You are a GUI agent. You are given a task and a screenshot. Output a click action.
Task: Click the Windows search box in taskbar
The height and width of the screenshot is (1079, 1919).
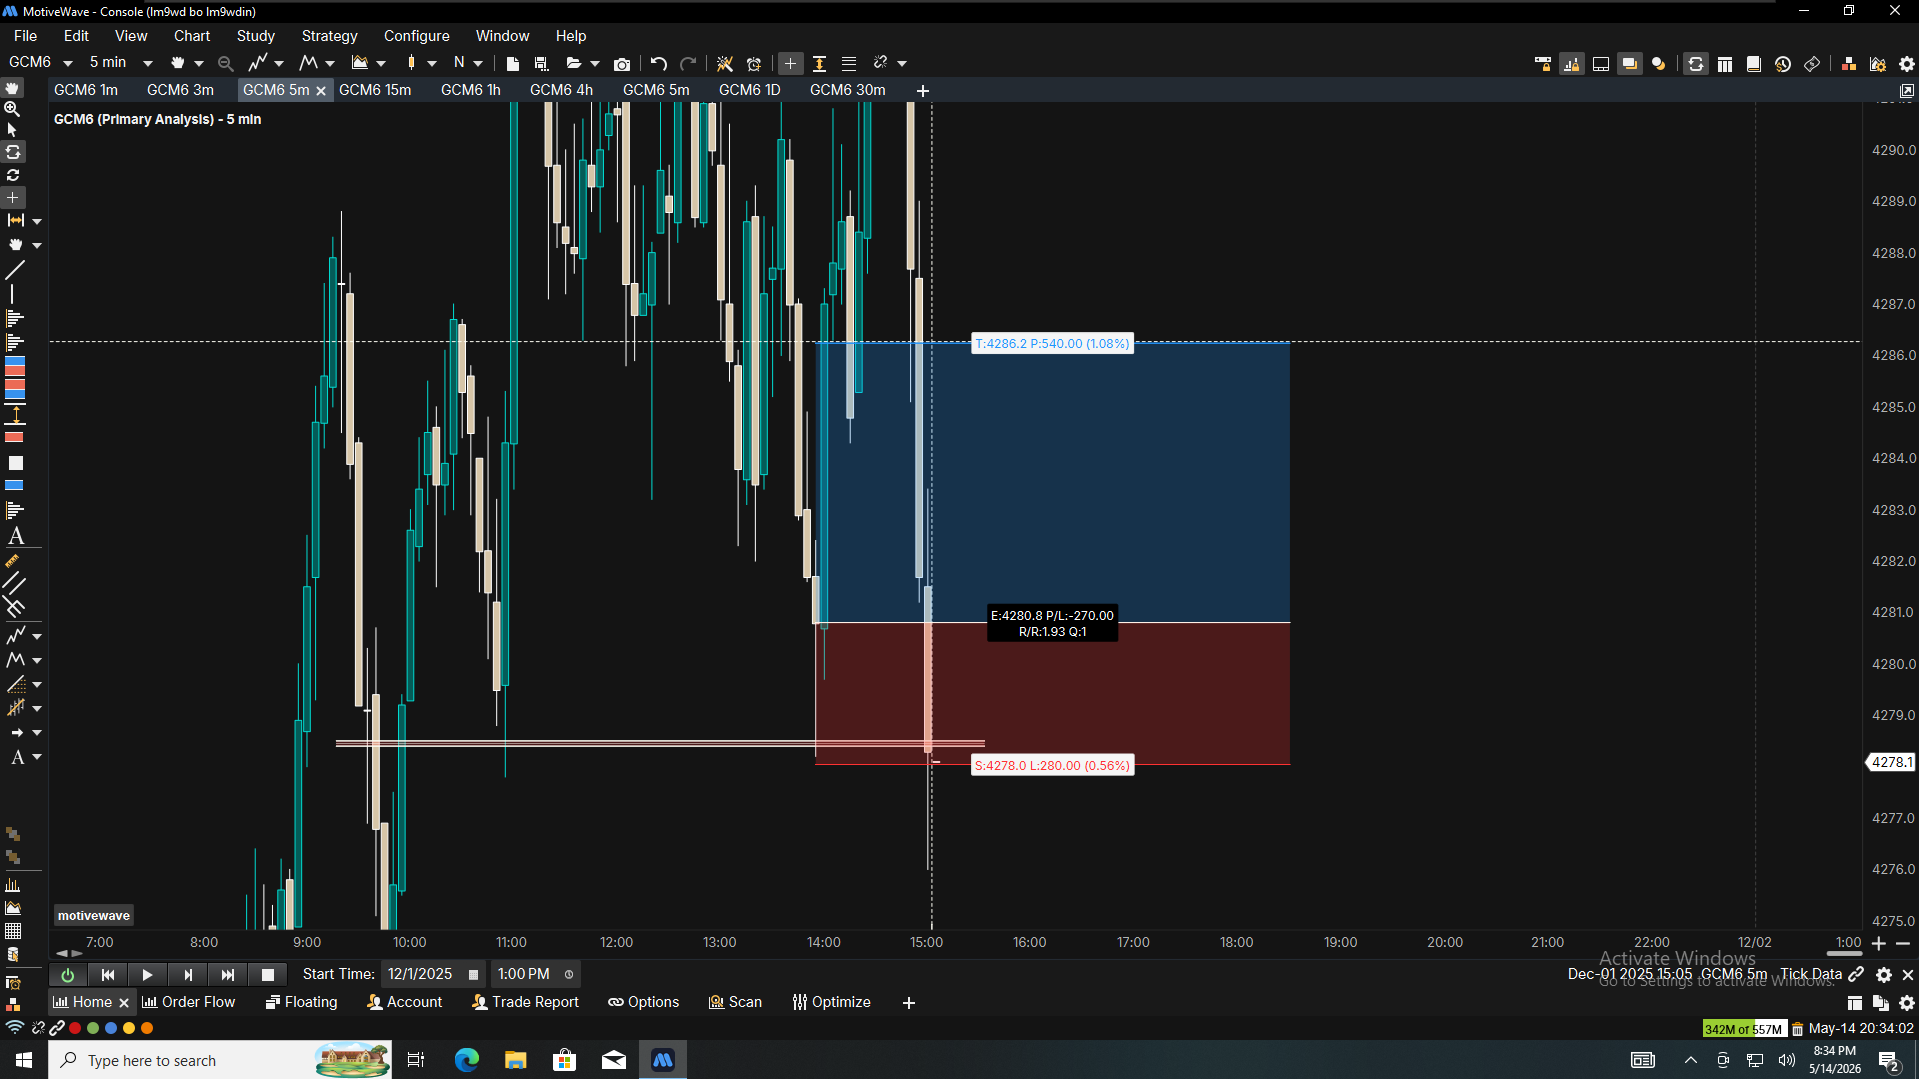pos(220,1060)
